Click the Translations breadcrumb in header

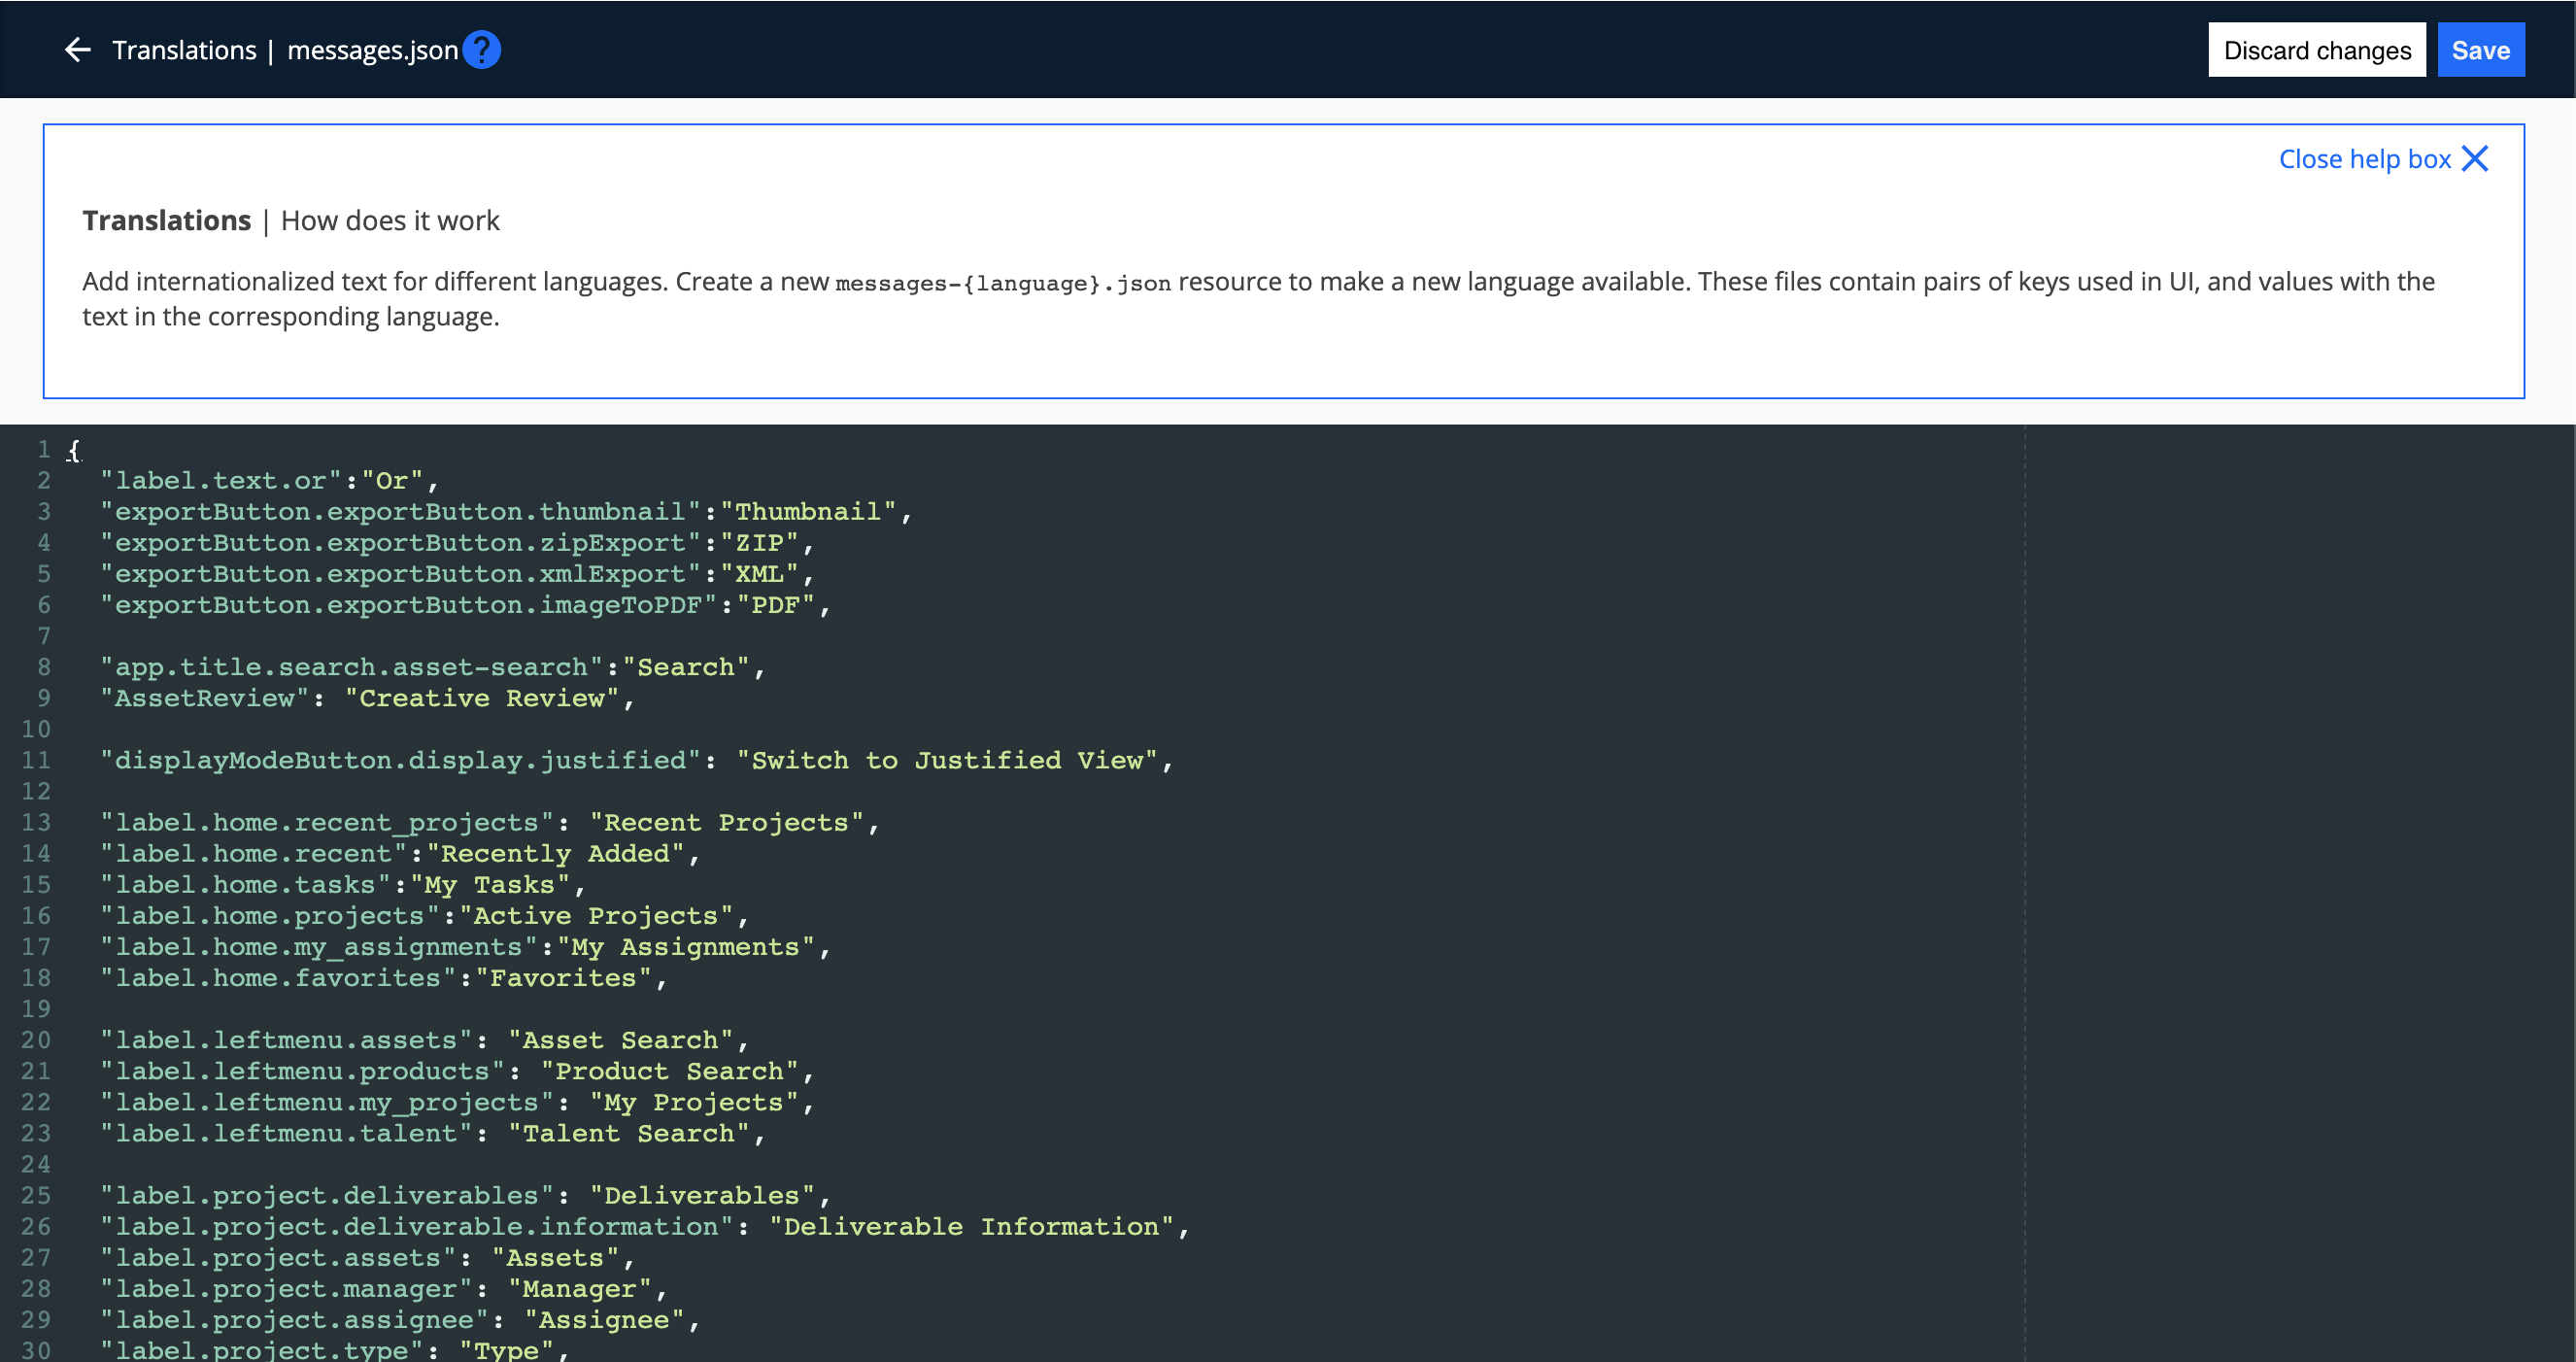click(184, 50)
